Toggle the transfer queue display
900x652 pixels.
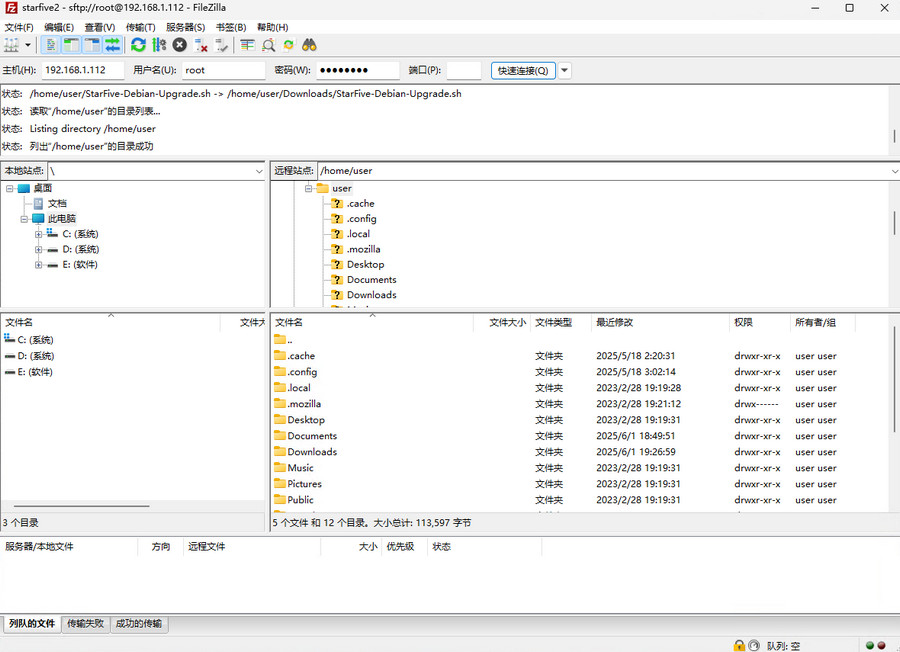(x=112, y=45)
